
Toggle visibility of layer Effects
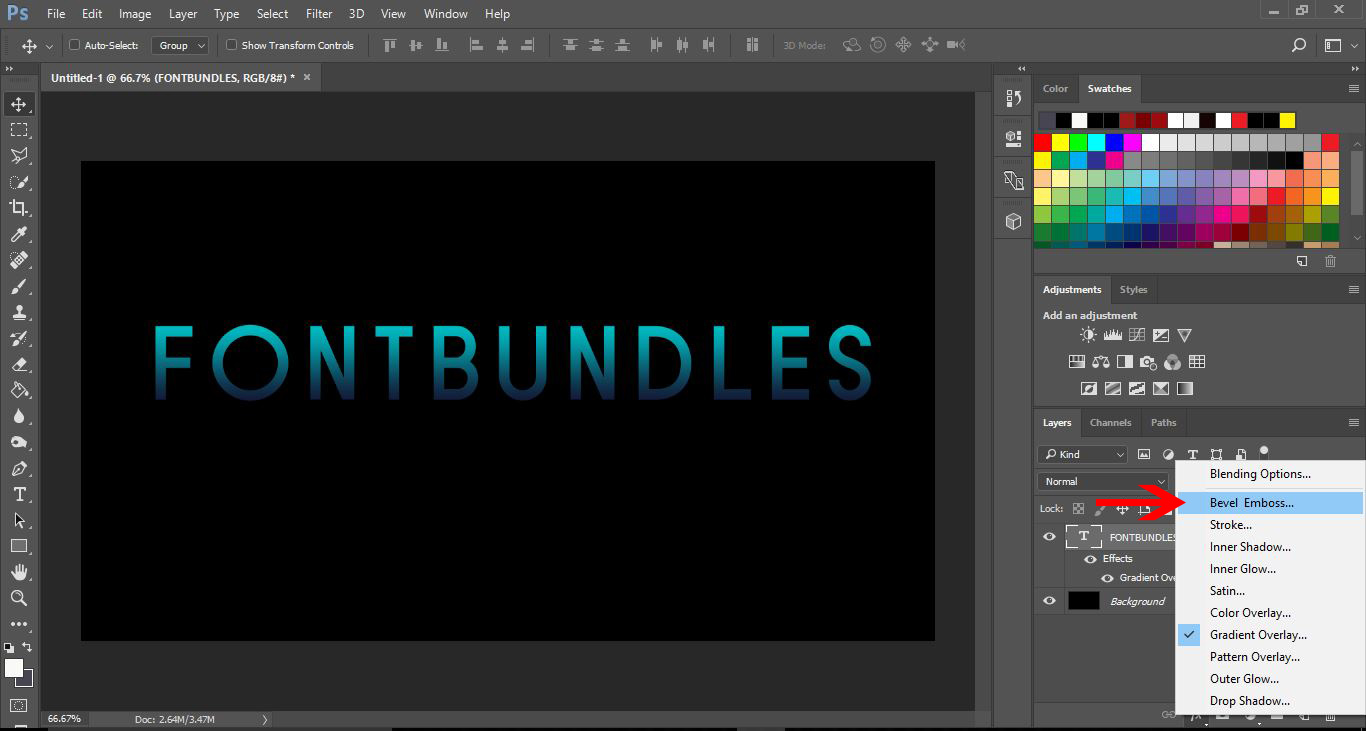click(x=1090, y=559)
